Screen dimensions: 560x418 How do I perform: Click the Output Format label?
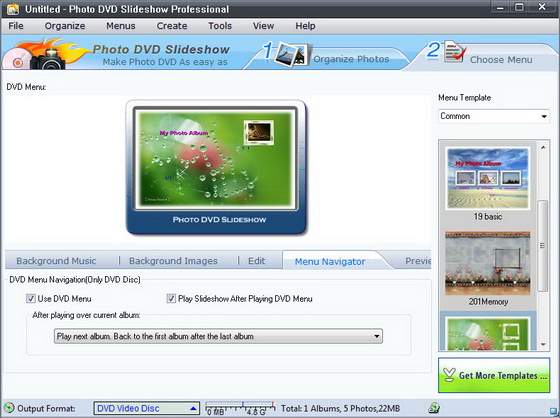pyautogui.click(x=46, y=408)
